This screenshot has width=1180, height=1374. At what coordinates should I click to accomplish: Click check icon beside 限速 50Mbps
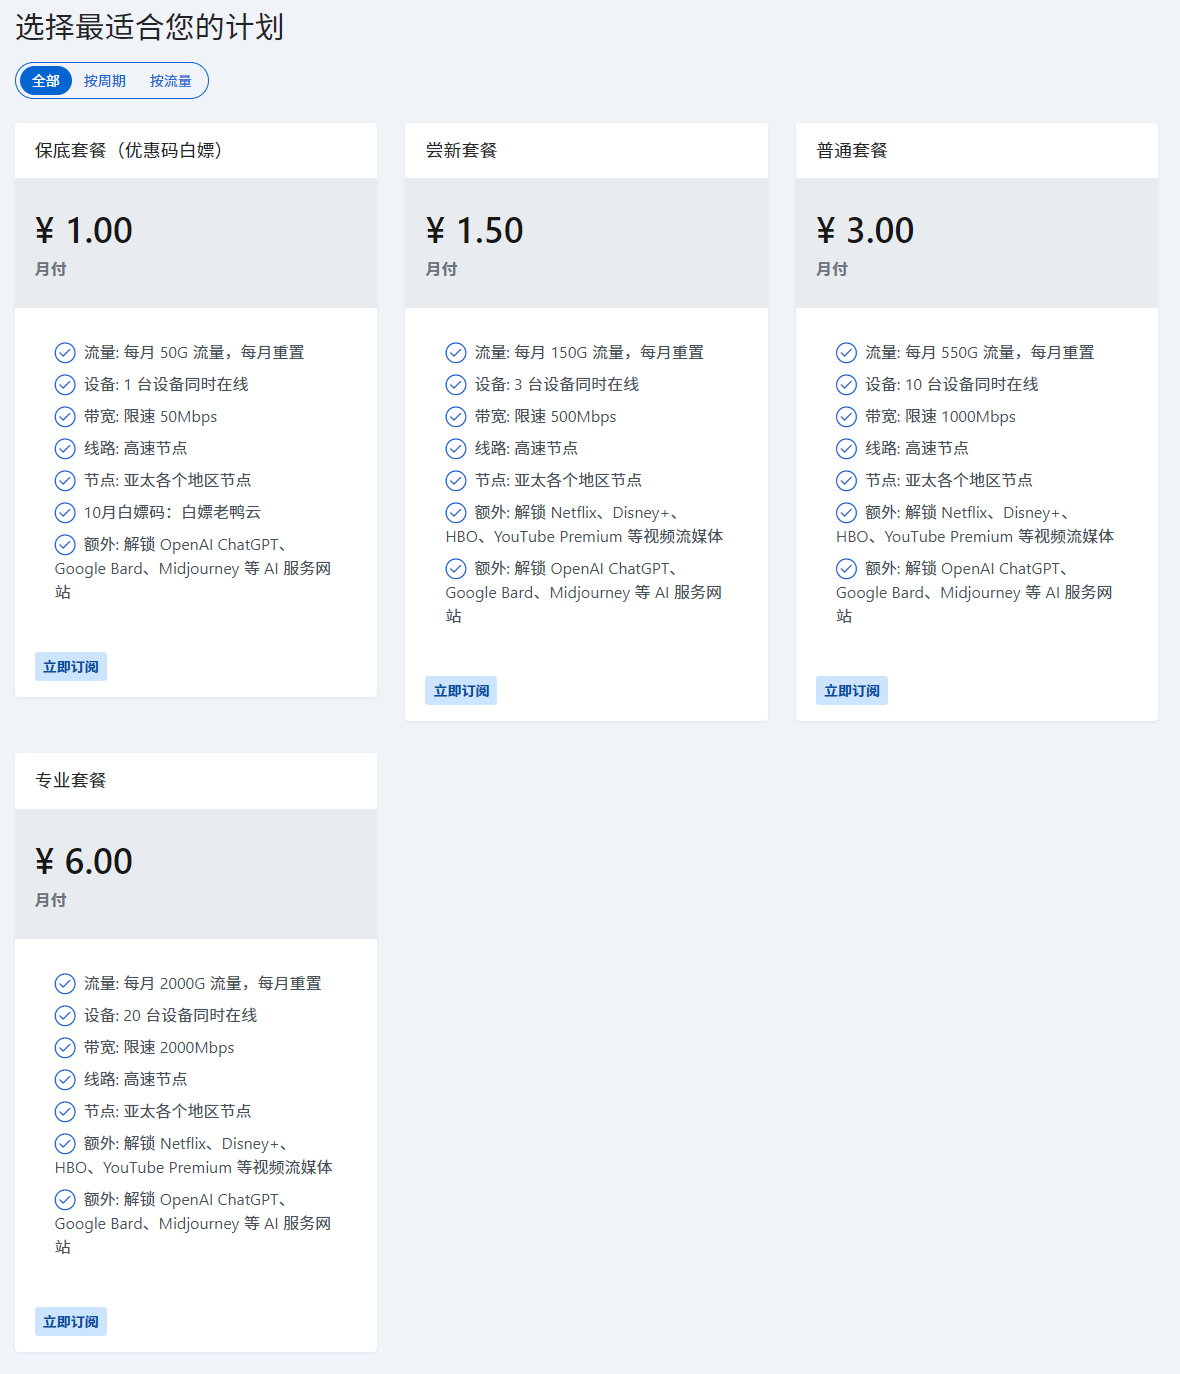point(65,417)
